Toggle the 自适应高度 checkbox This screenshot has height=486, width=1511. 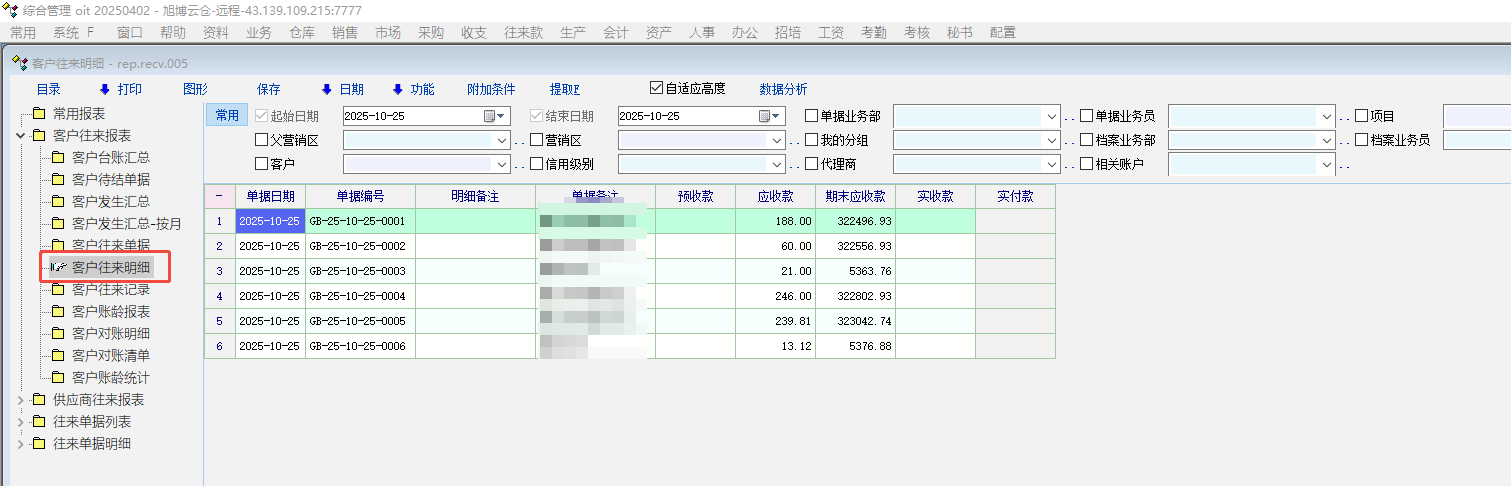(x=657, y=88)
